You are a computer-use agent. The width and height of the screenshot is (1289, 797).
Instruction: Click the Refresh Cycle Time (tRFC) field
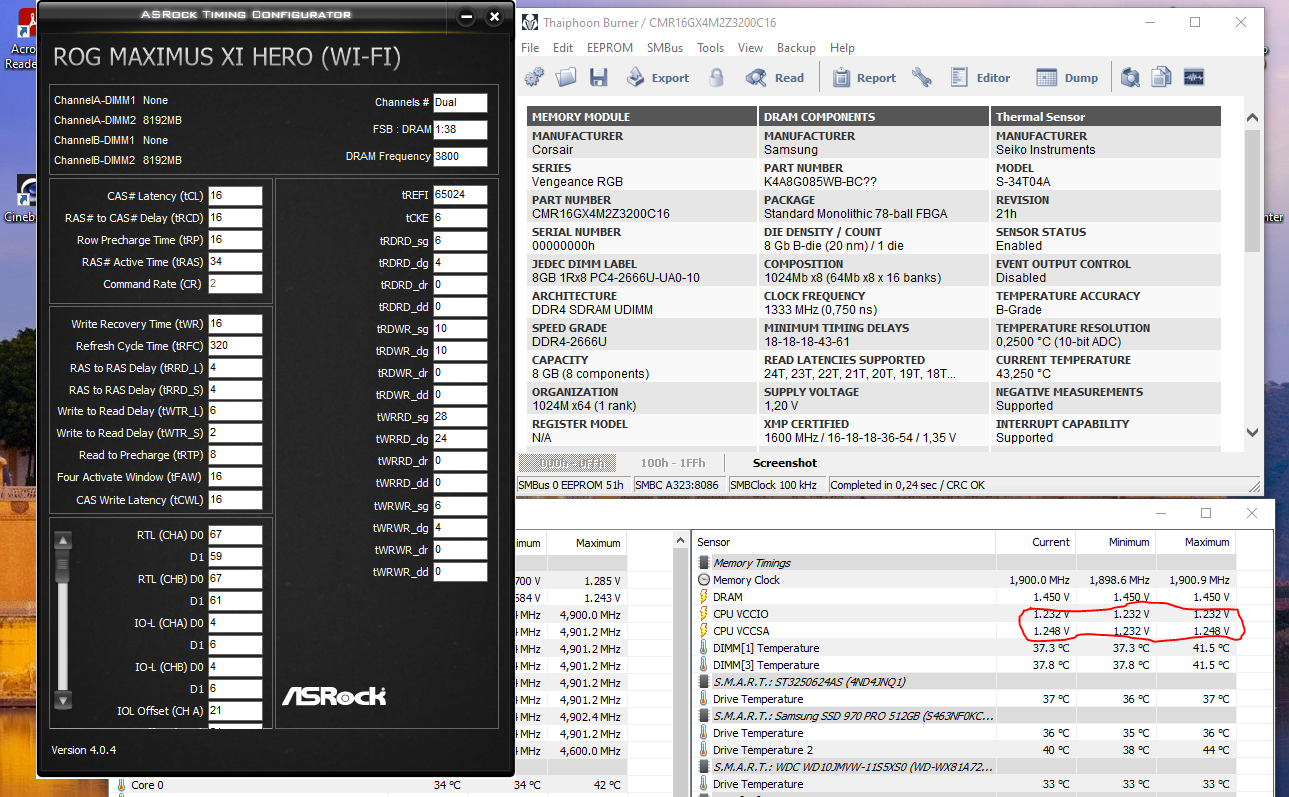[x=235, y=346]
